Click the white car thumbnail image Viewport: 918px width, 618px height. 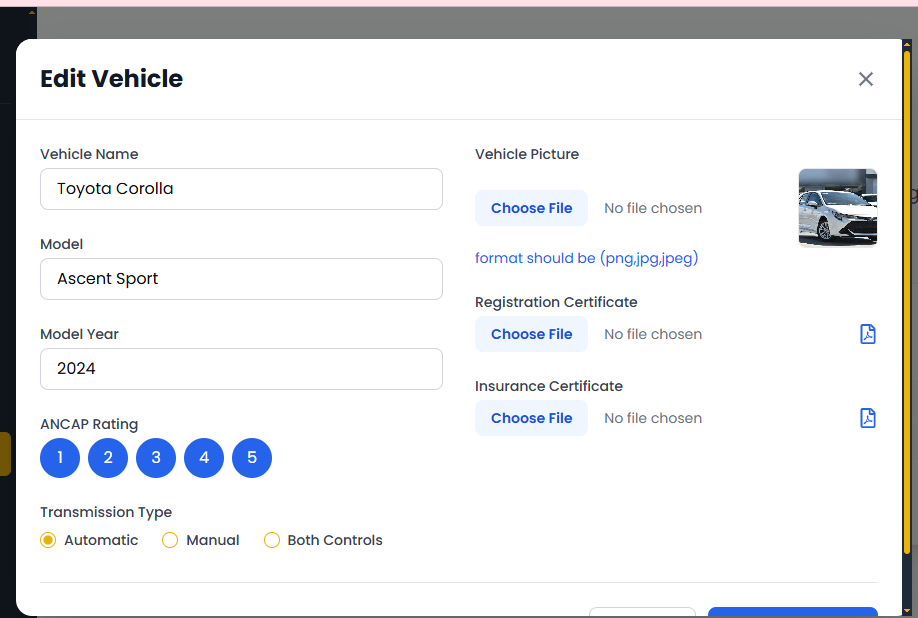coord(837,208)
